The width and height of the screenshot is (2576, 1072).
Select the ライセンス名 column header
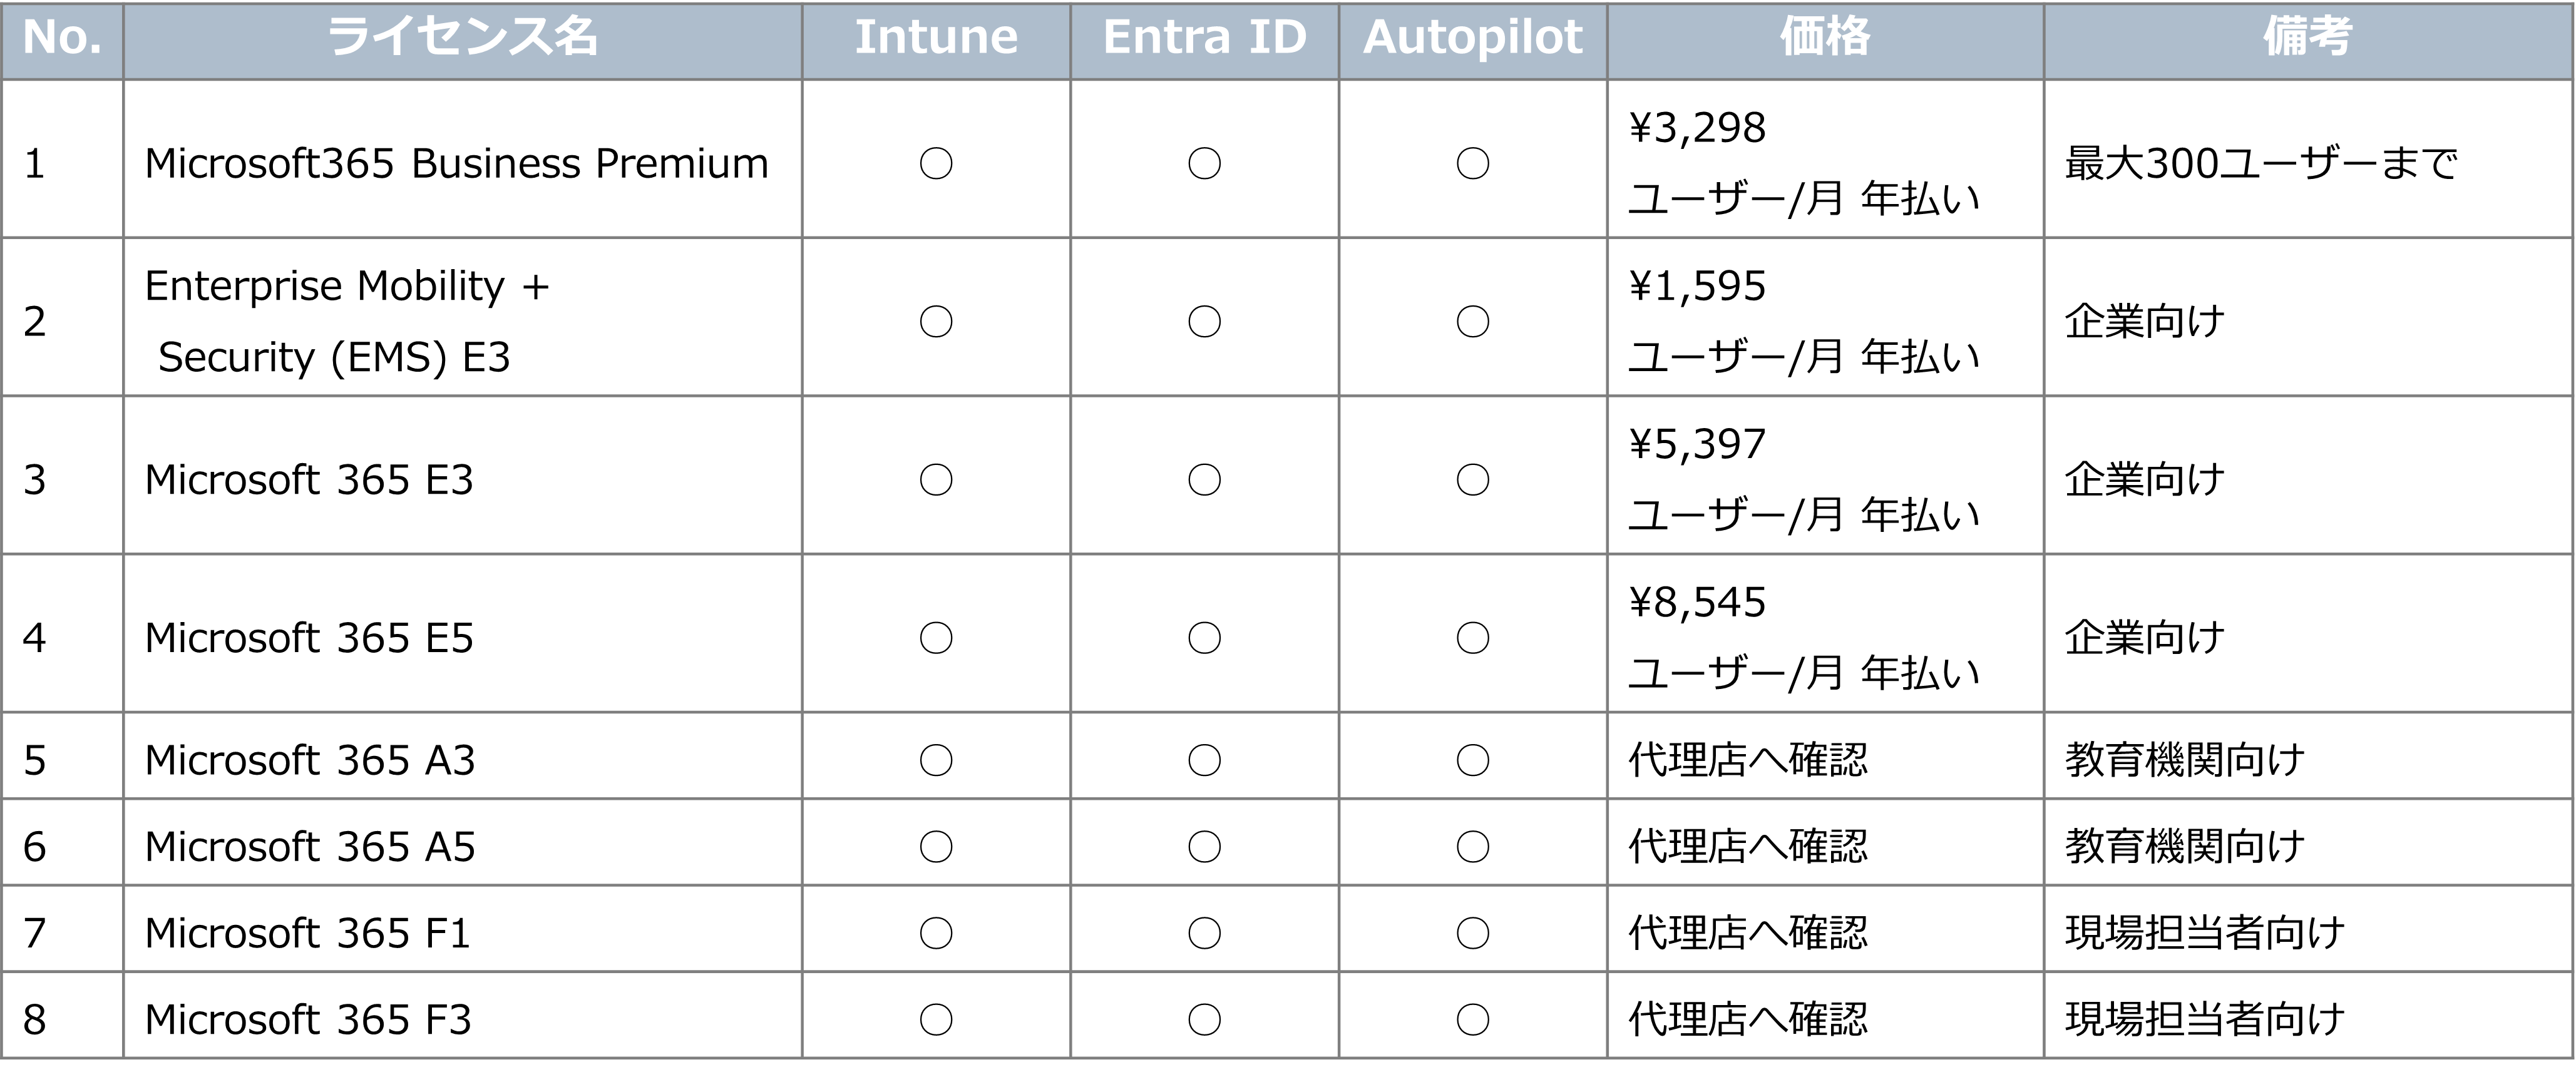click(x=462, y=38)
